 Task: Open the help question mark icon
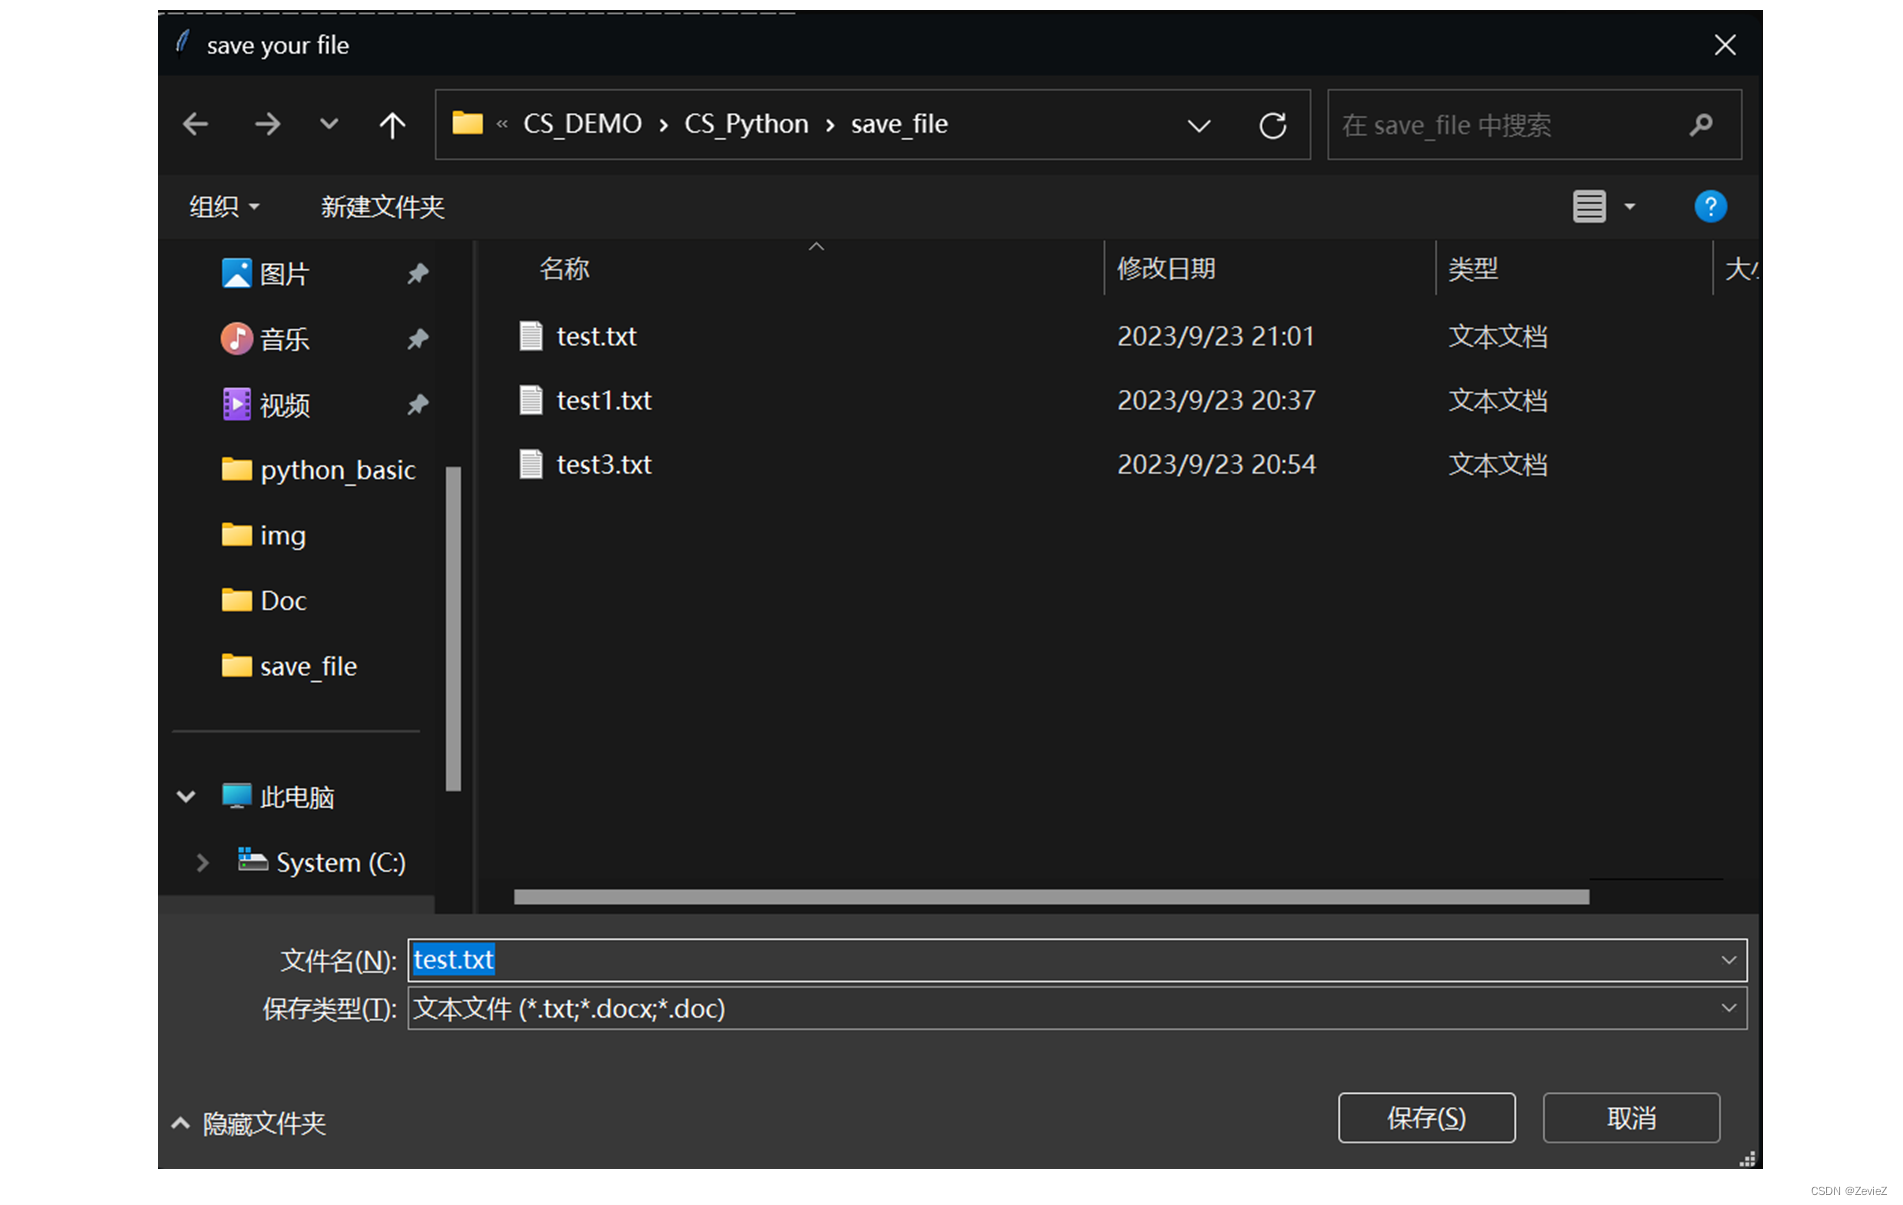(x=1710, y=206)
